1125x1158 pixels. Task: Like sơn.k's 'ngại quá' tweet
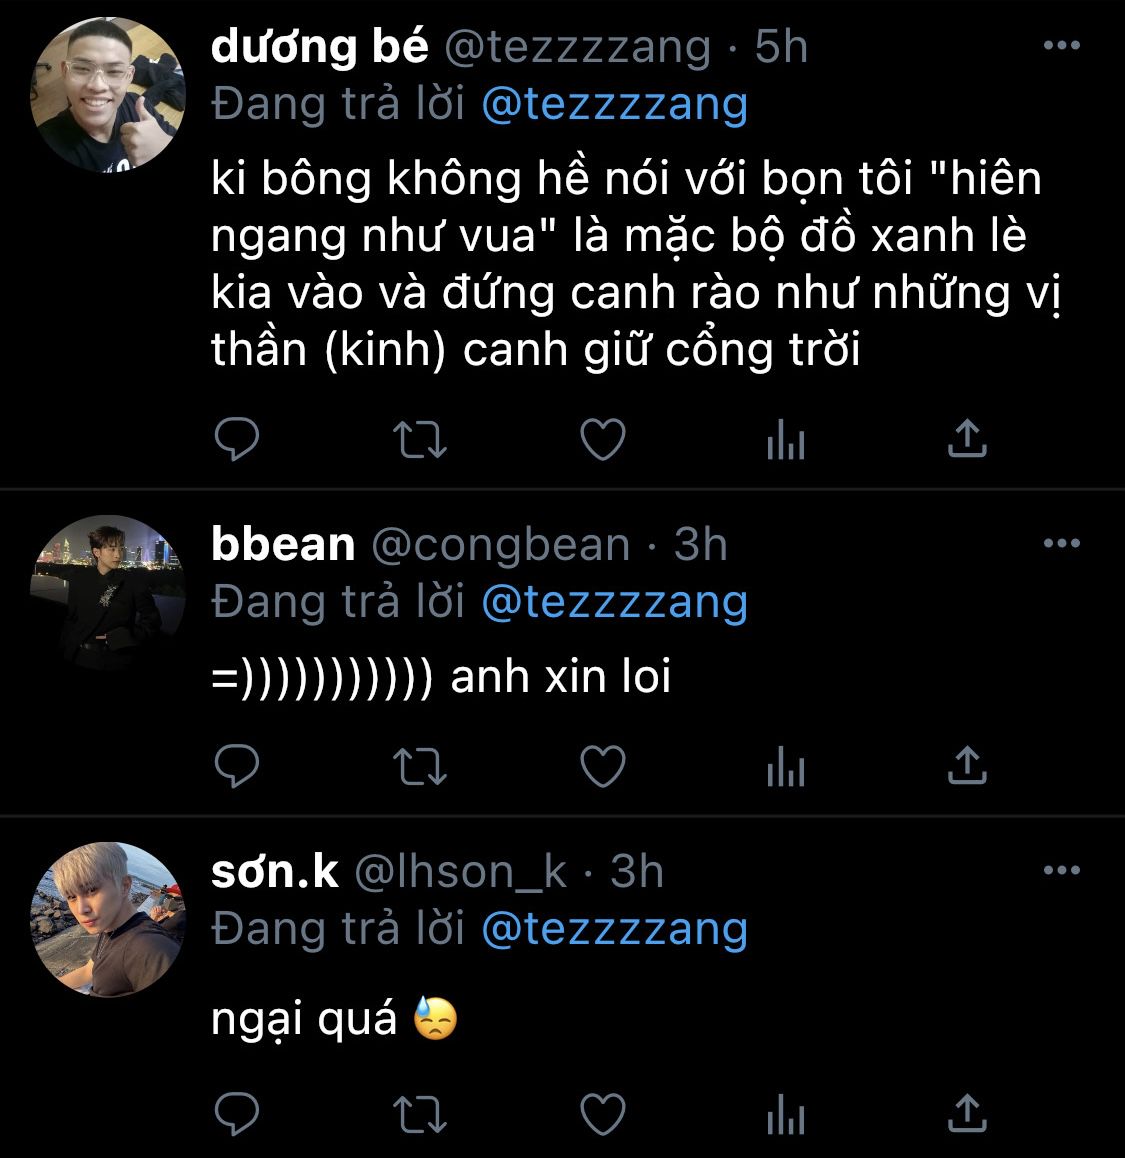tap(603, 1113)
